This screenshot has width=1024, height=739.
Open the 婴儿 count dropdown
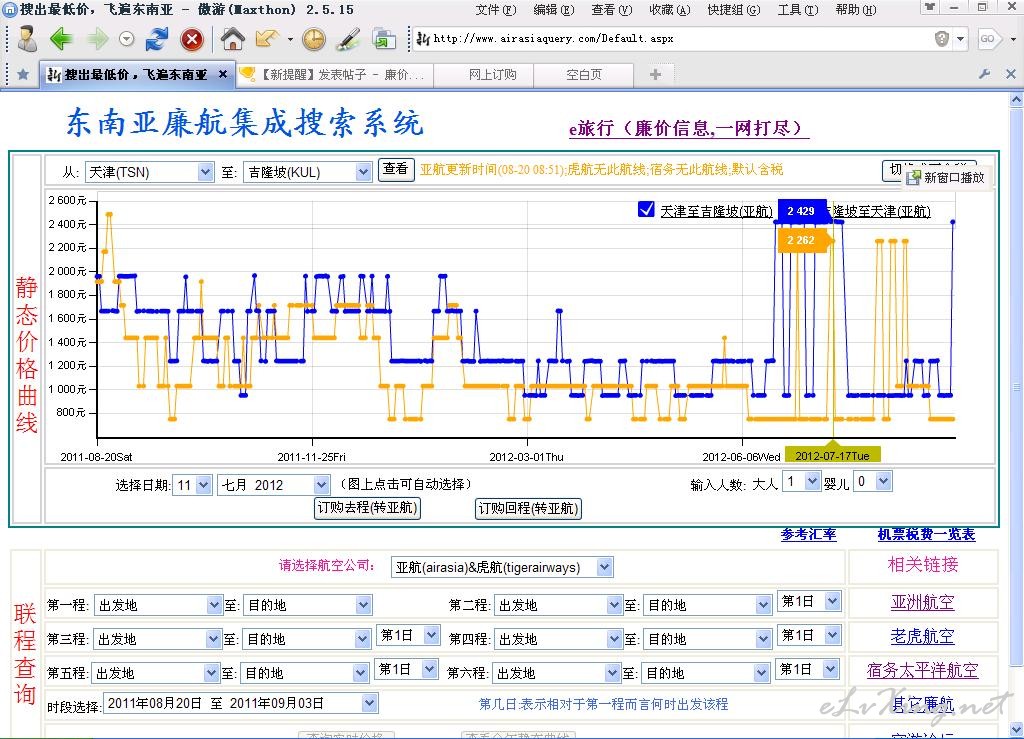tap(872, 482)
